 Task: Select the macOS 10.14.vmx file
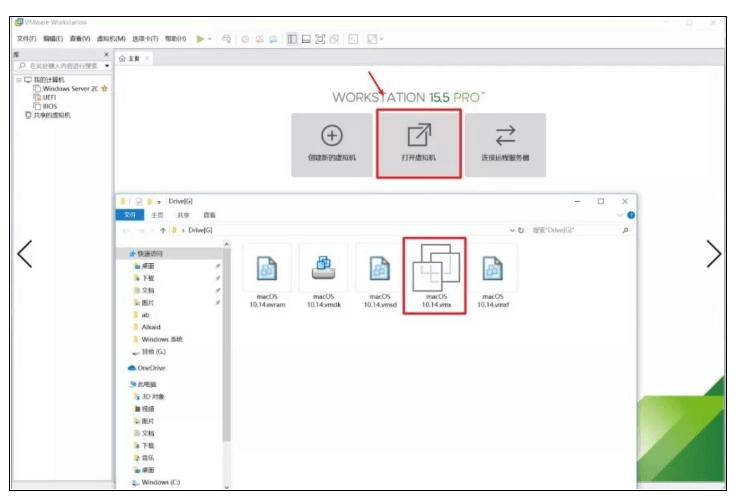[x=435, y=275]
